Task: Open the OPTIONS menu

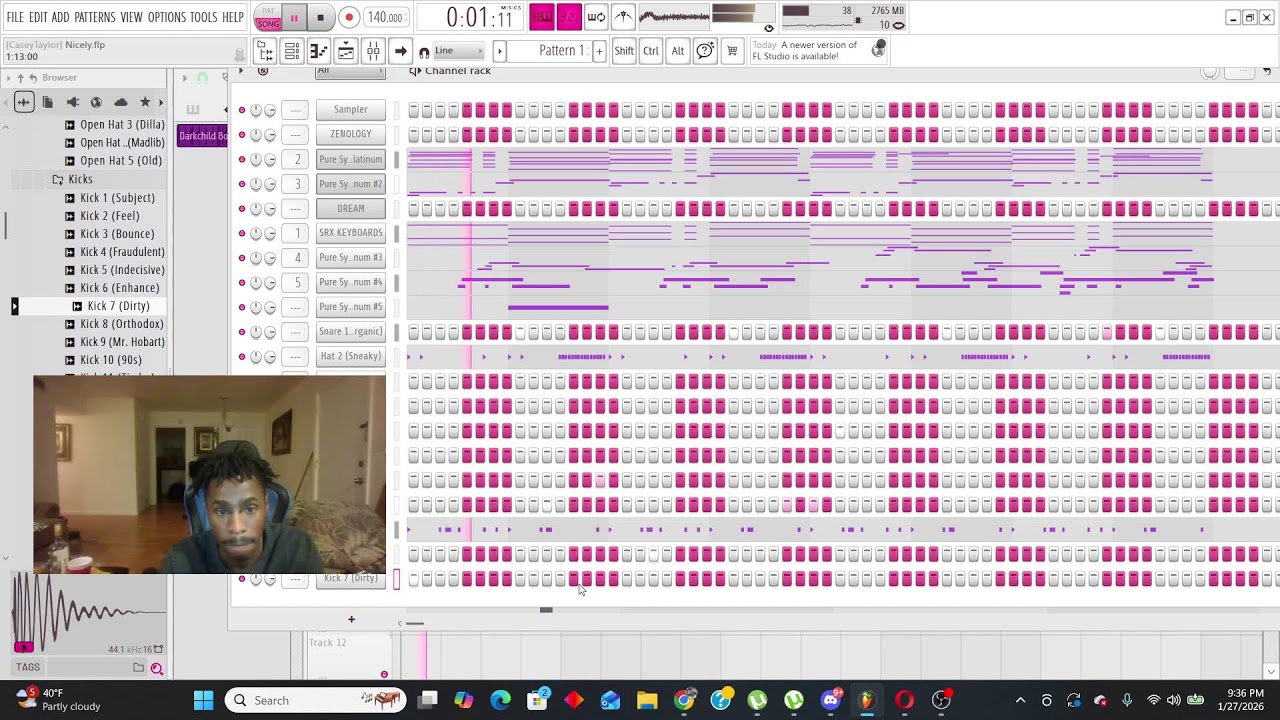Action: click(x=167, y=17)
